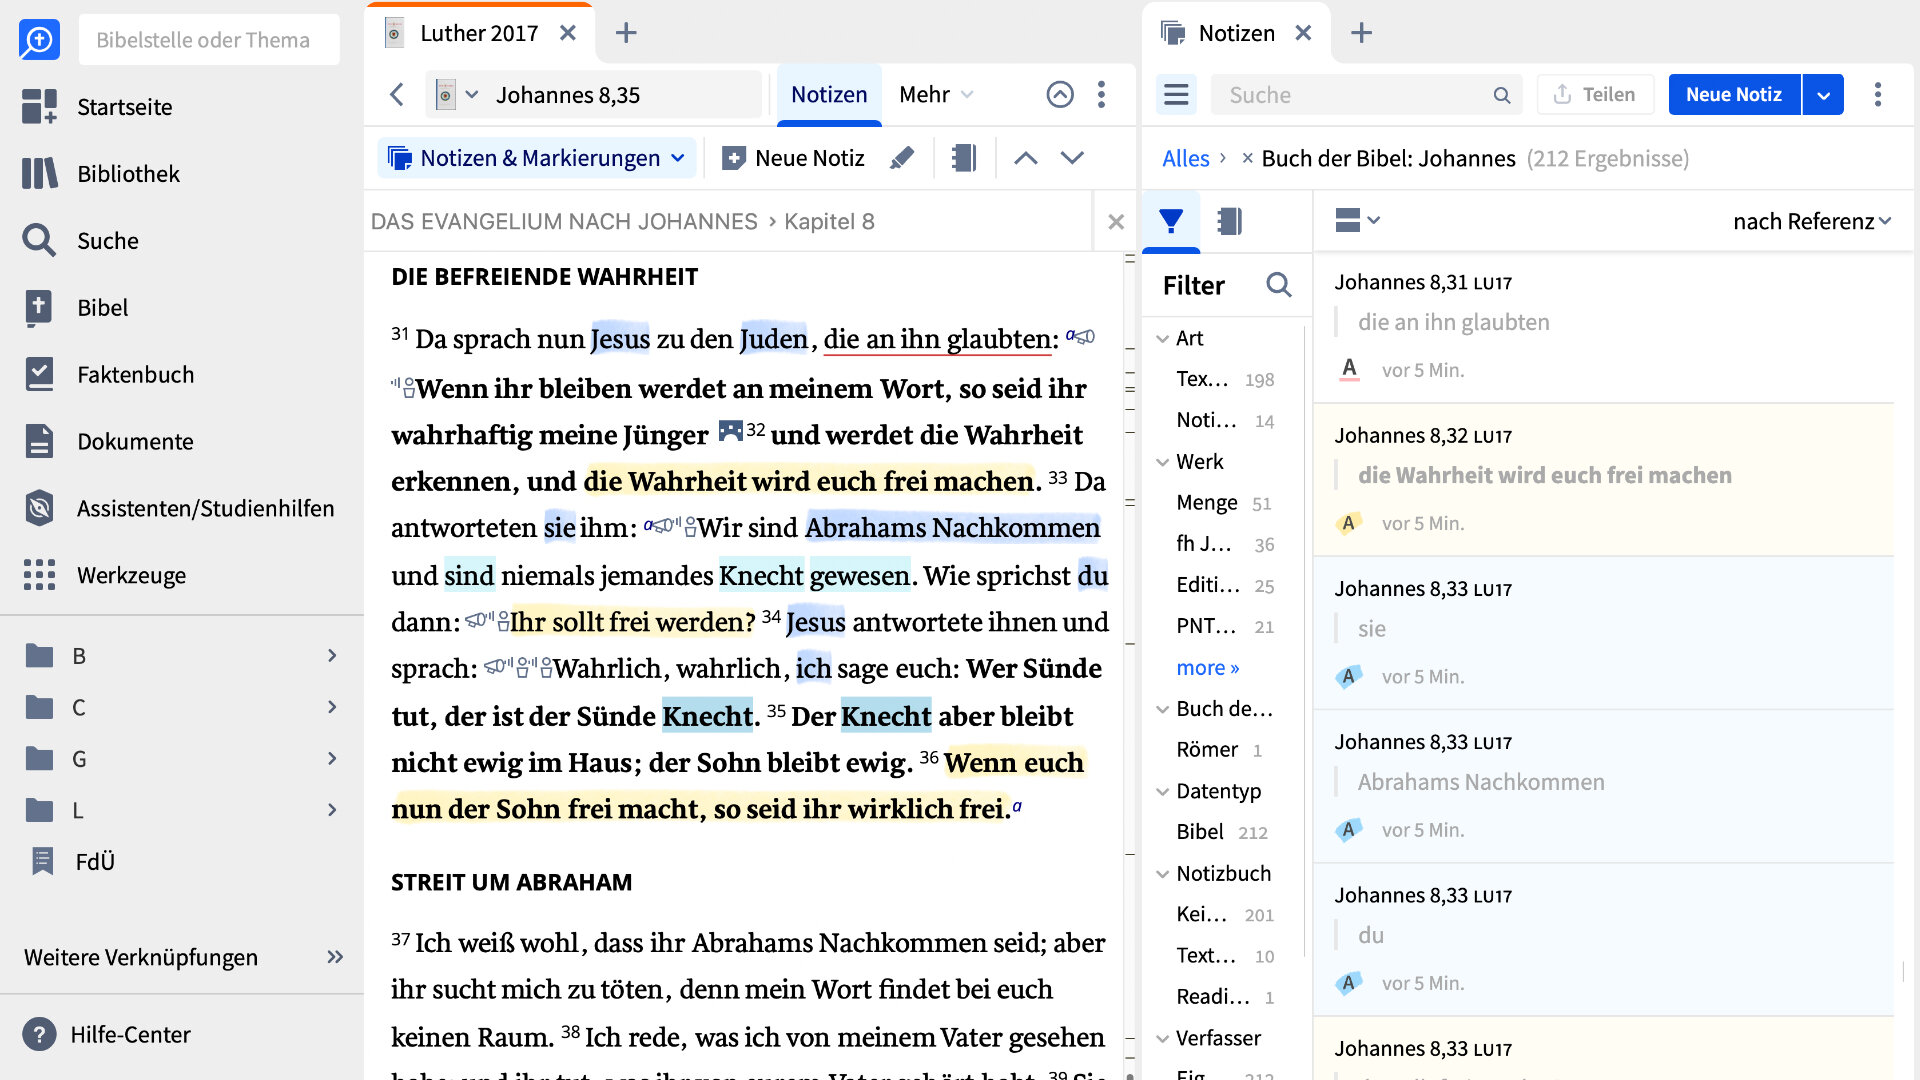
Task: Collapse the Werk filter section
Action: [1163, 462]
